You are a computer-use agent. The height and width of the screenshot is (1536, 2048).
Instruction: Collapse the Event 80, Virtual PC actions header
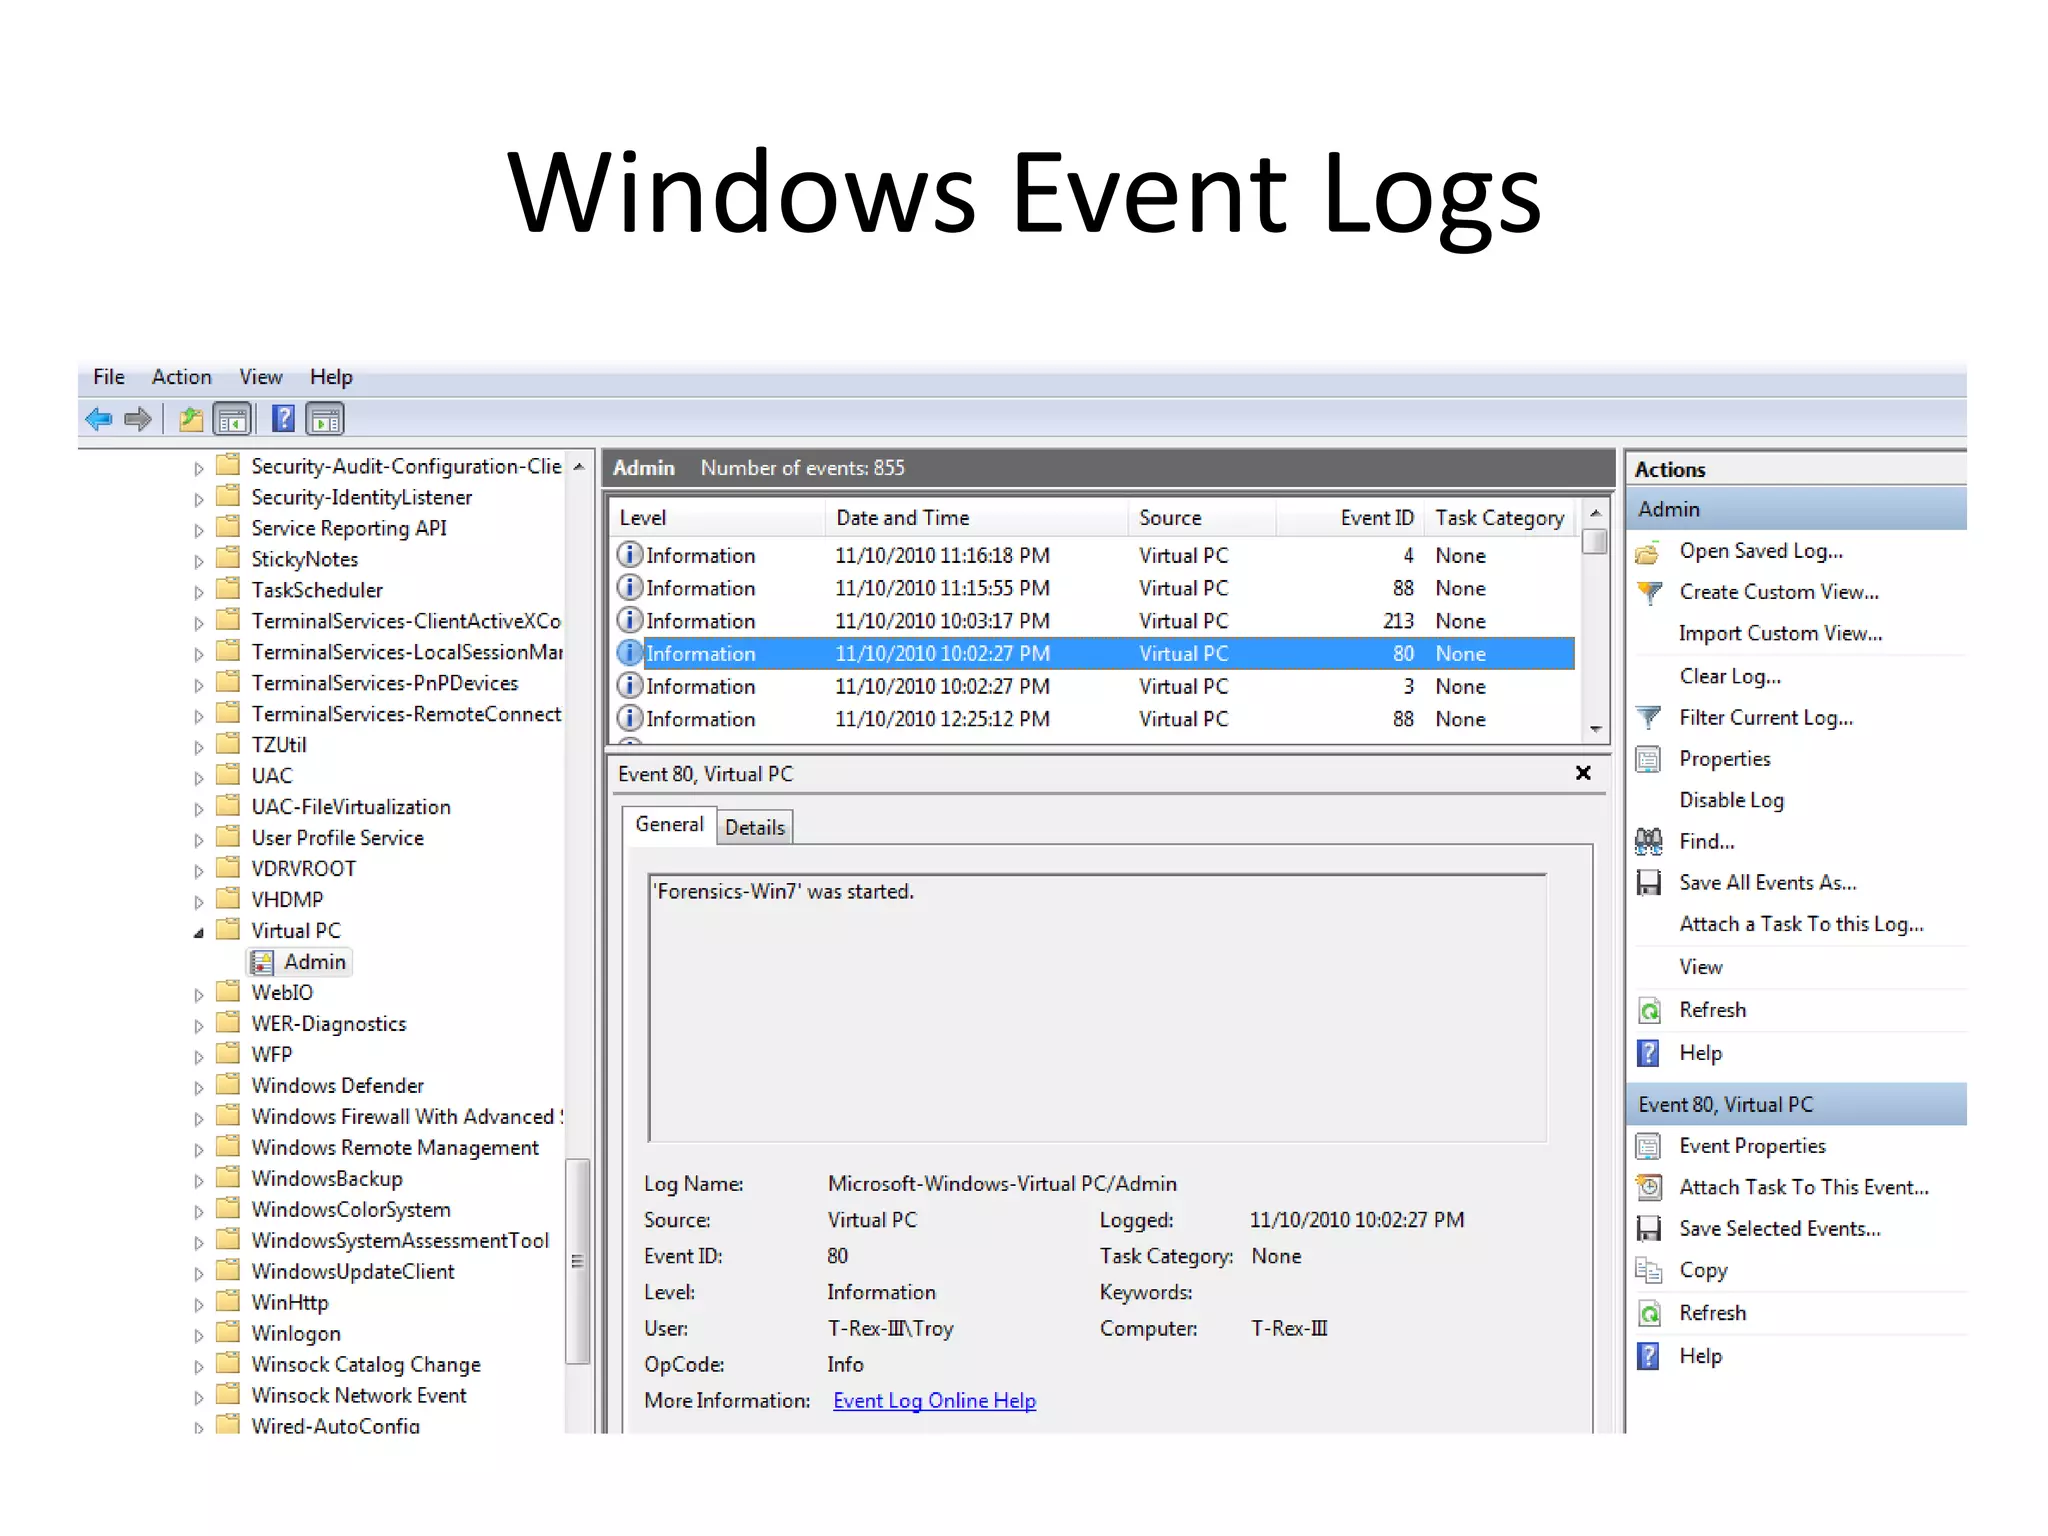1796,1105
